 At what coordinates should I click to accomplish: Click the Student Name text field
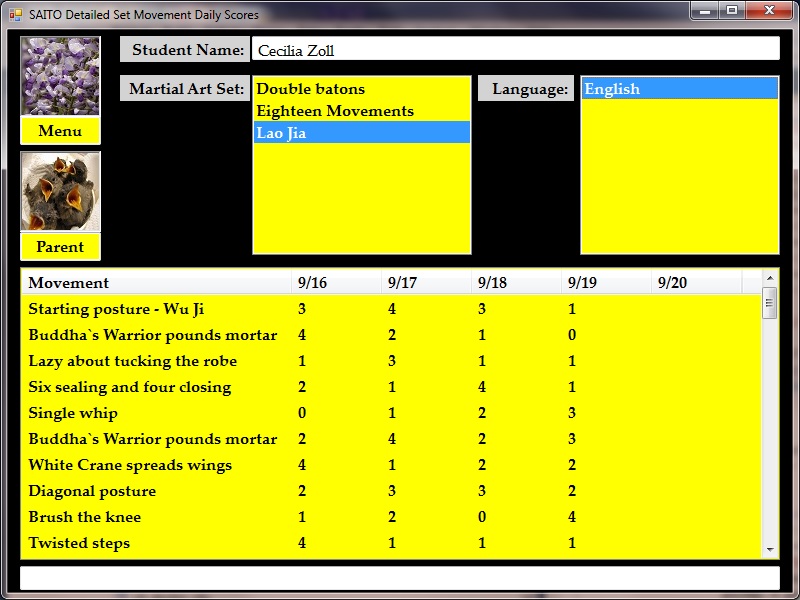515,50
